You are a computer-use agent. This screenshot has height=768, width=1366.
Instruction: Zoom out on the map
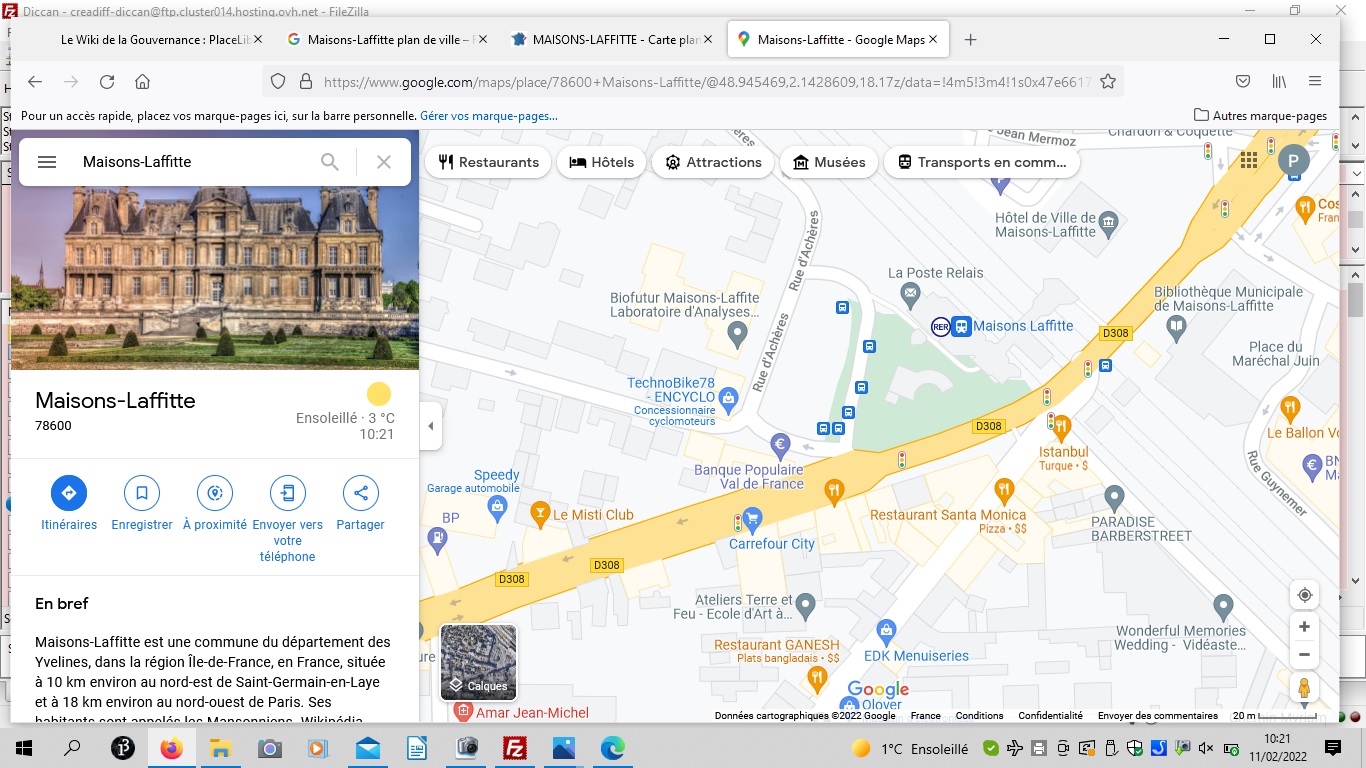(1304, 655)
